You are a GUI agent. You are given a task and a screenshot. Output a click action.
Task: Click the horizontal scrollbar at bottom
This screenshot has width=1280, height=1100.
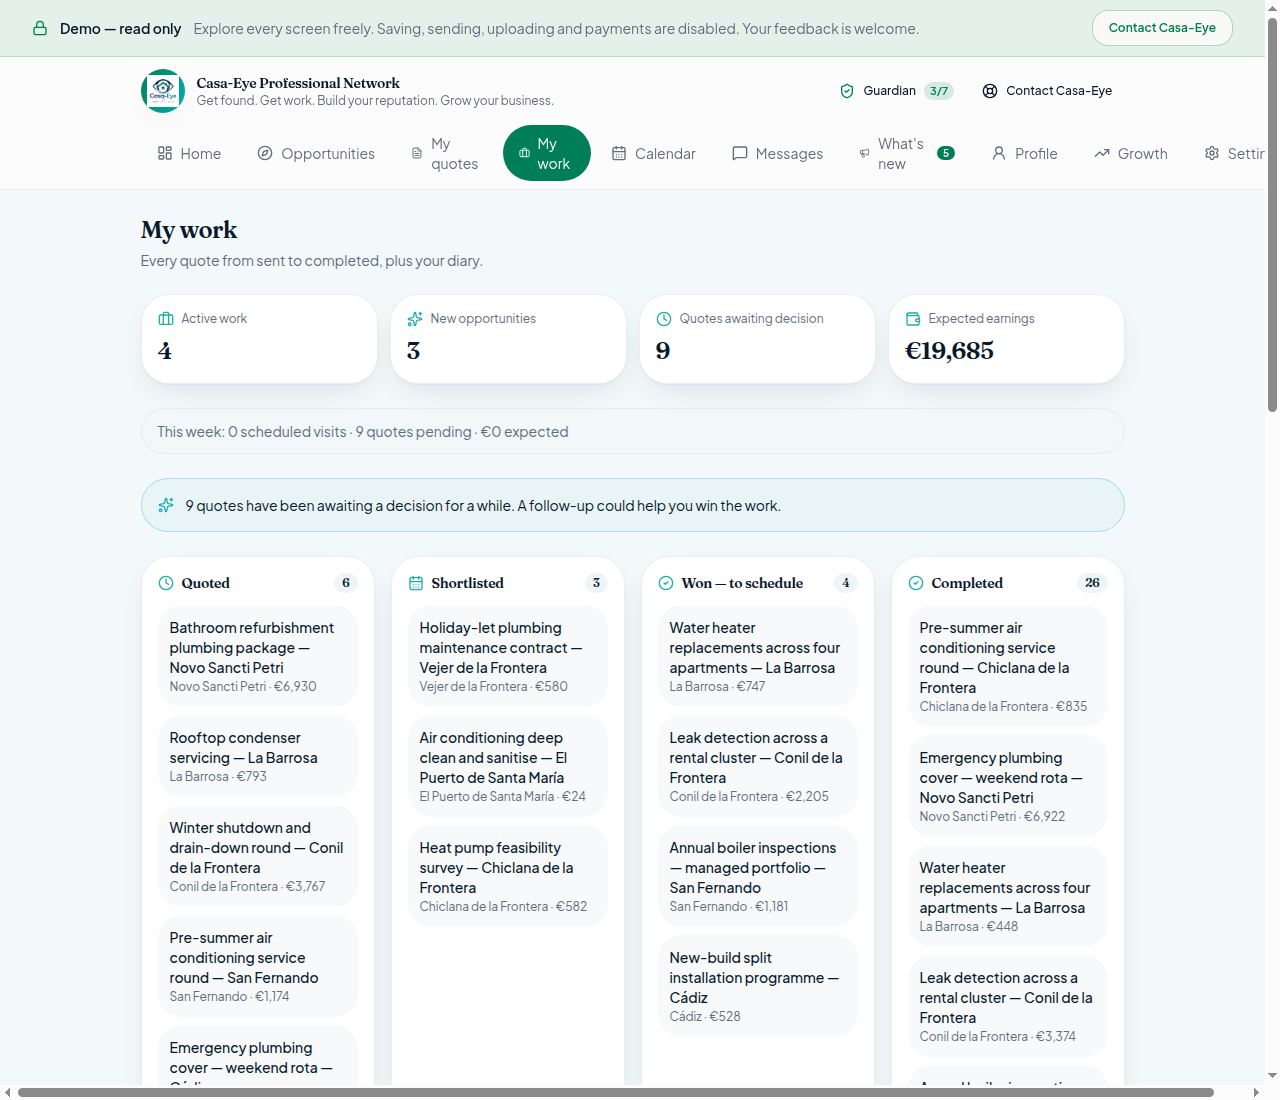click(616, 1092)
